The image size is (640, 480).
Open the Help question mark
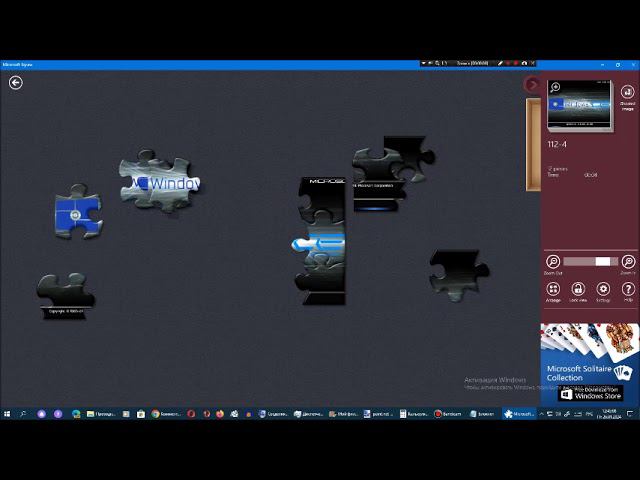point(628,291)
